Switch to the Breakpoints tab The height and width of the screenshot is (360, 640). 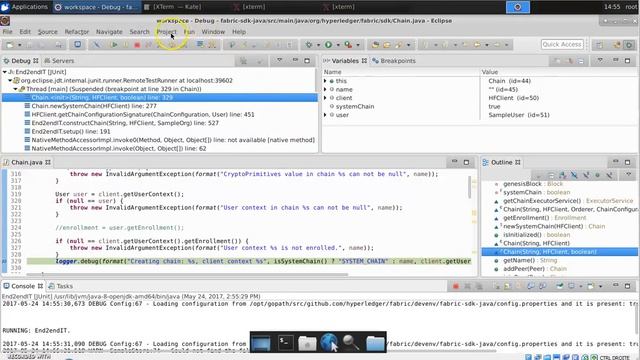pyautogui.click(x=394, y=61)
